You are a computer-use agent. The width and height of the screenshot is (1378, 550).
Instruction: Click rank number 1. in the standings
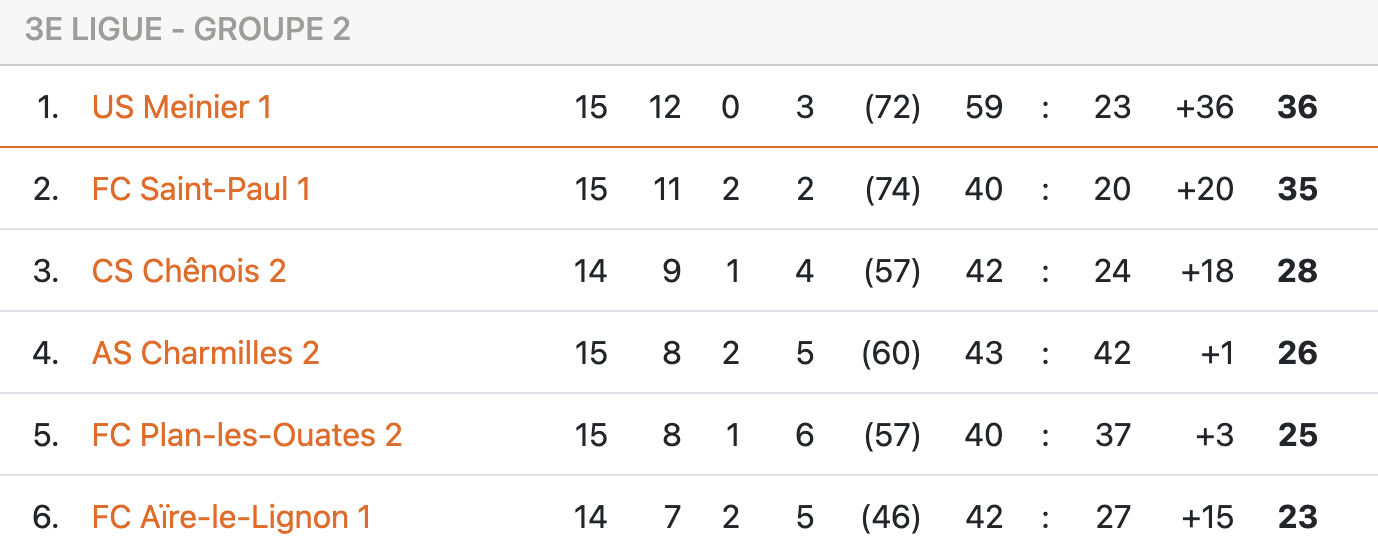(x=48, y=107)
